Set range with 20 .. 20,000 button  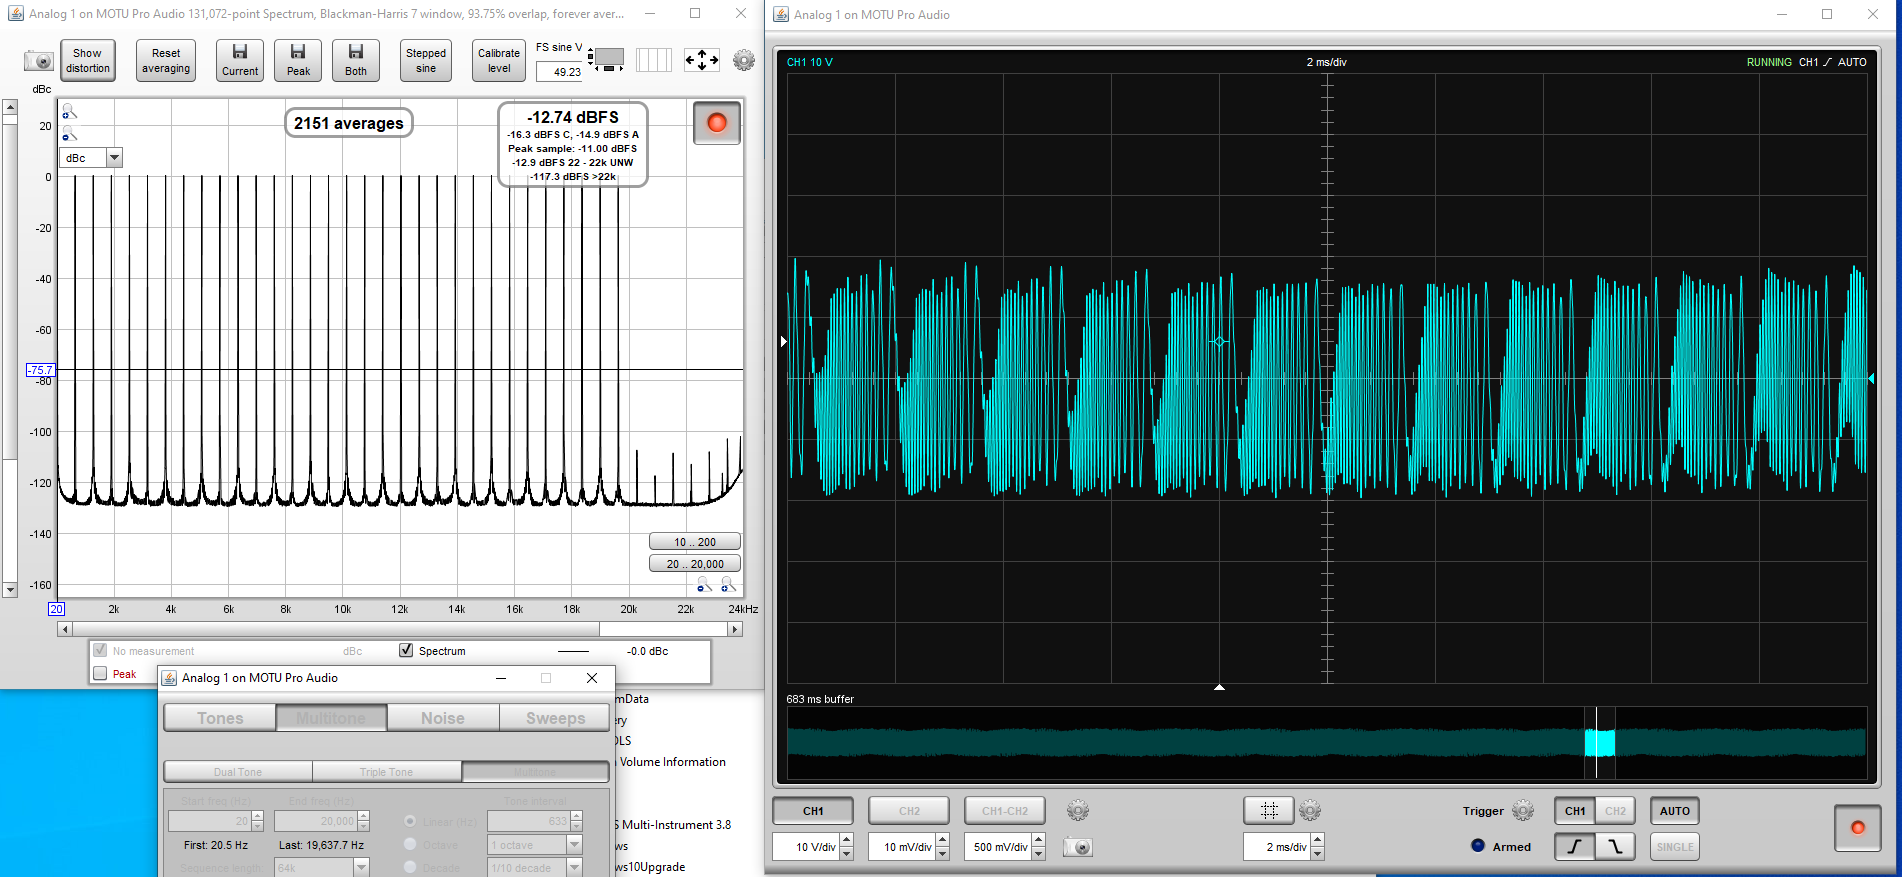[695, 564]
